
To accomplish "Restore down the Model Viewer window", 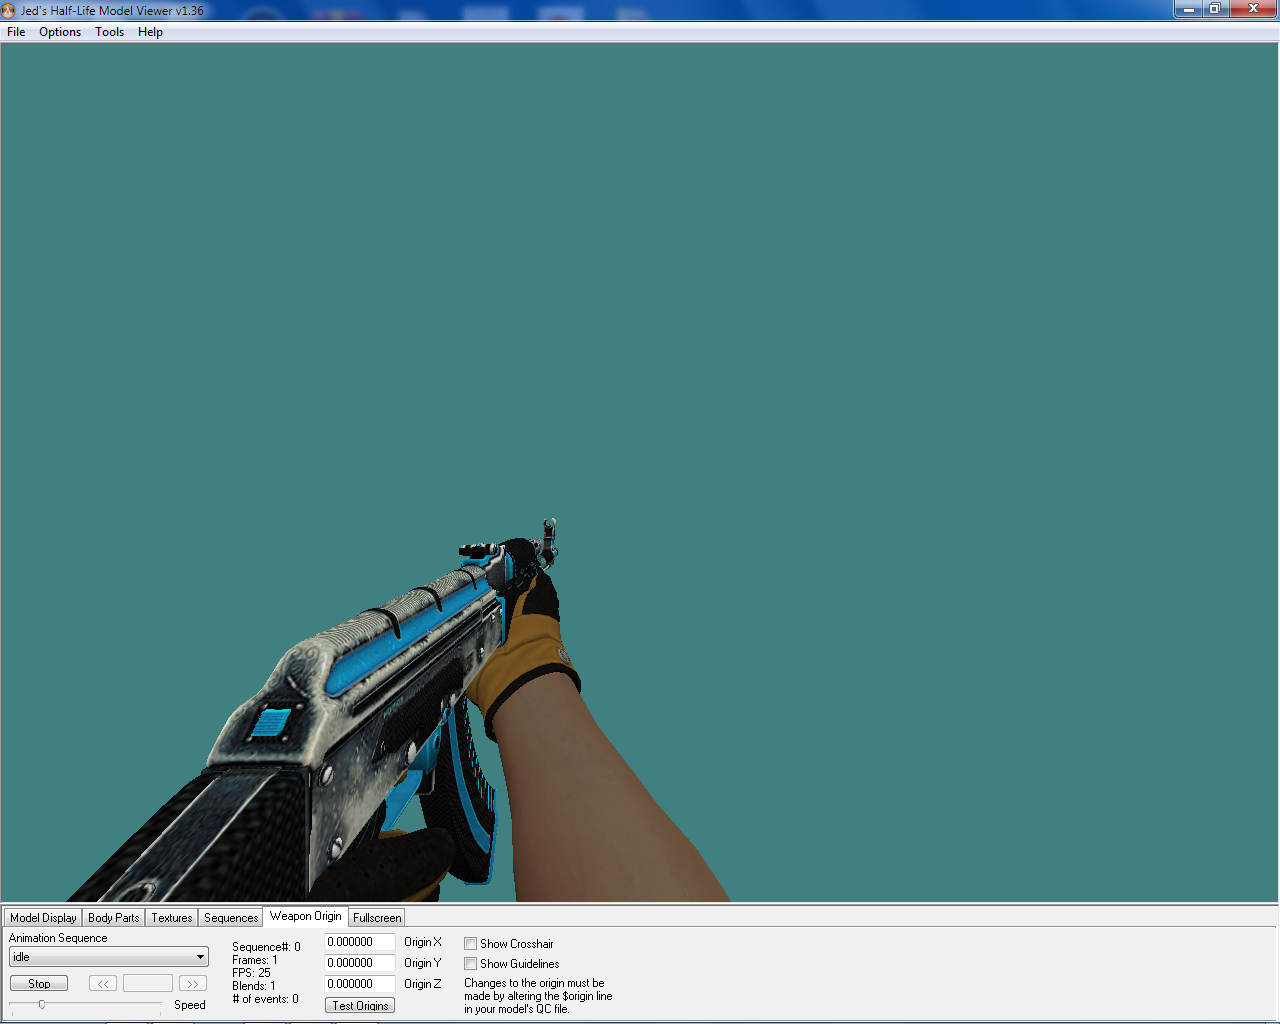I will tap(1215, 9).
